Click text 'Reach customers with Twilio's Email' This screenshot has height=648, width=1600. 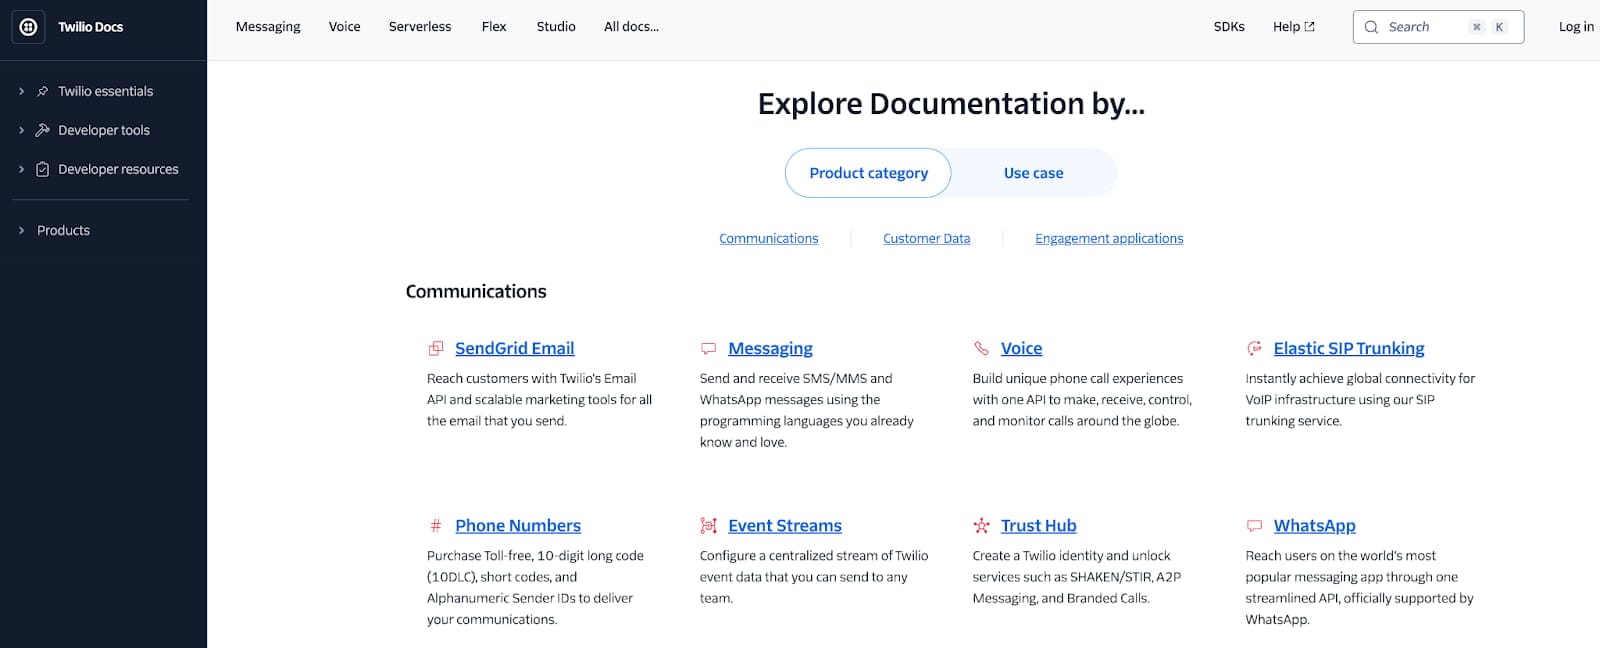click(x=531, y=378)
